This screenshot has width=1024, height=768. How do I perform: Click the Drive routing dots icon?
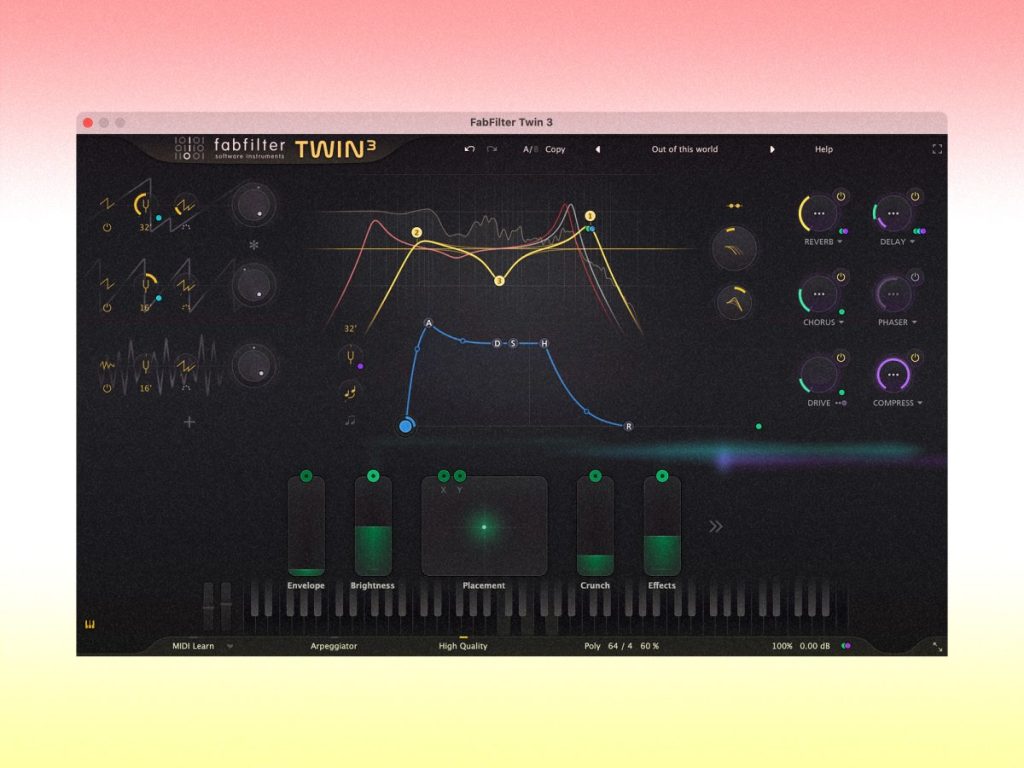(x=841, y=403)
